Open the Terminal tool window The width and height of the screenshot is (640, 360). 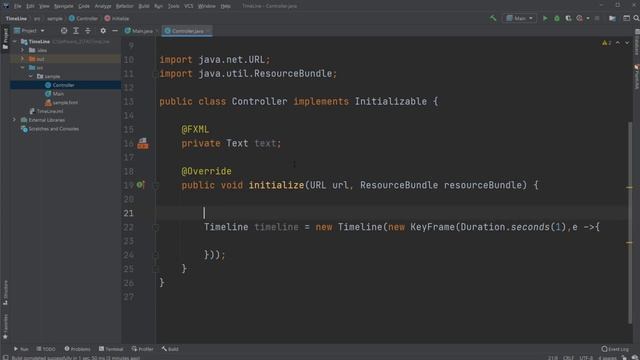[111, 349]
